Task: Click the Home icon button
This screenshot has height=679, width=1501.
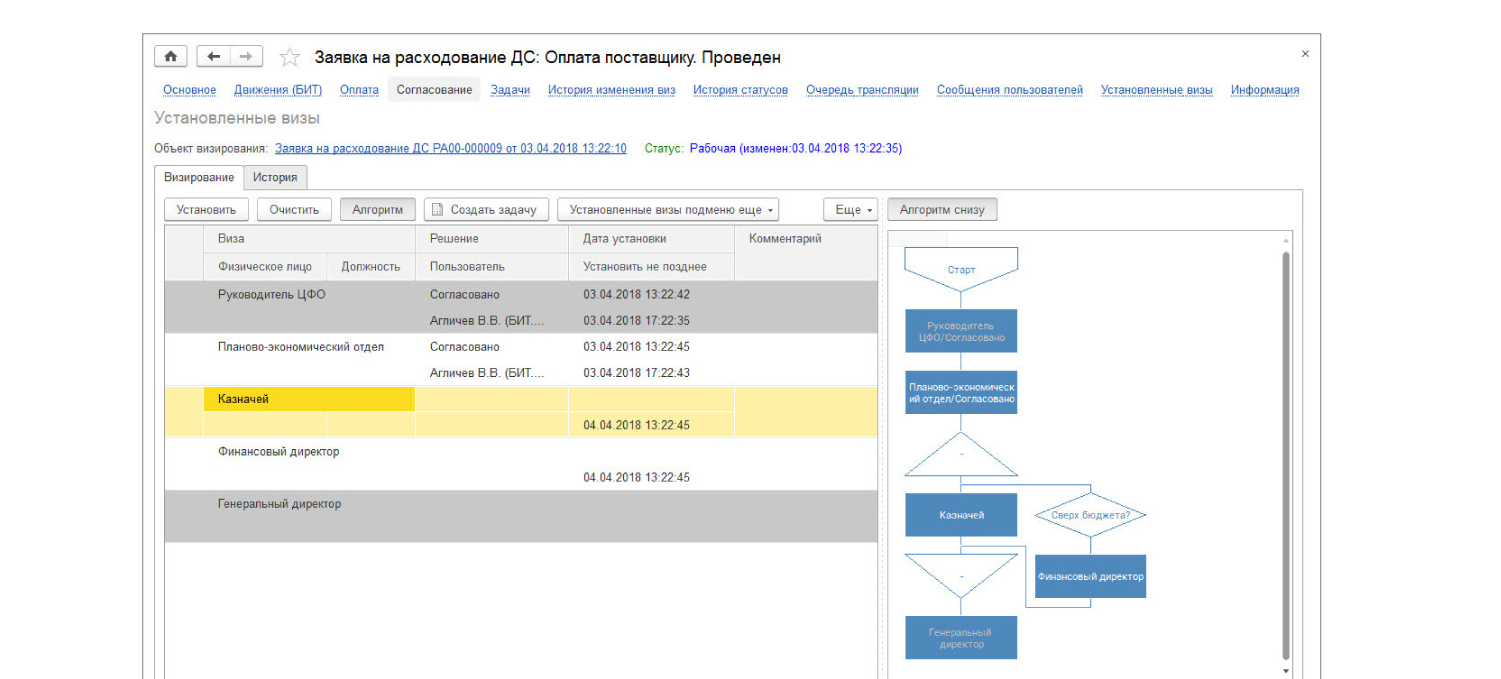Action: pyautogui.click(x=170, y=57)
